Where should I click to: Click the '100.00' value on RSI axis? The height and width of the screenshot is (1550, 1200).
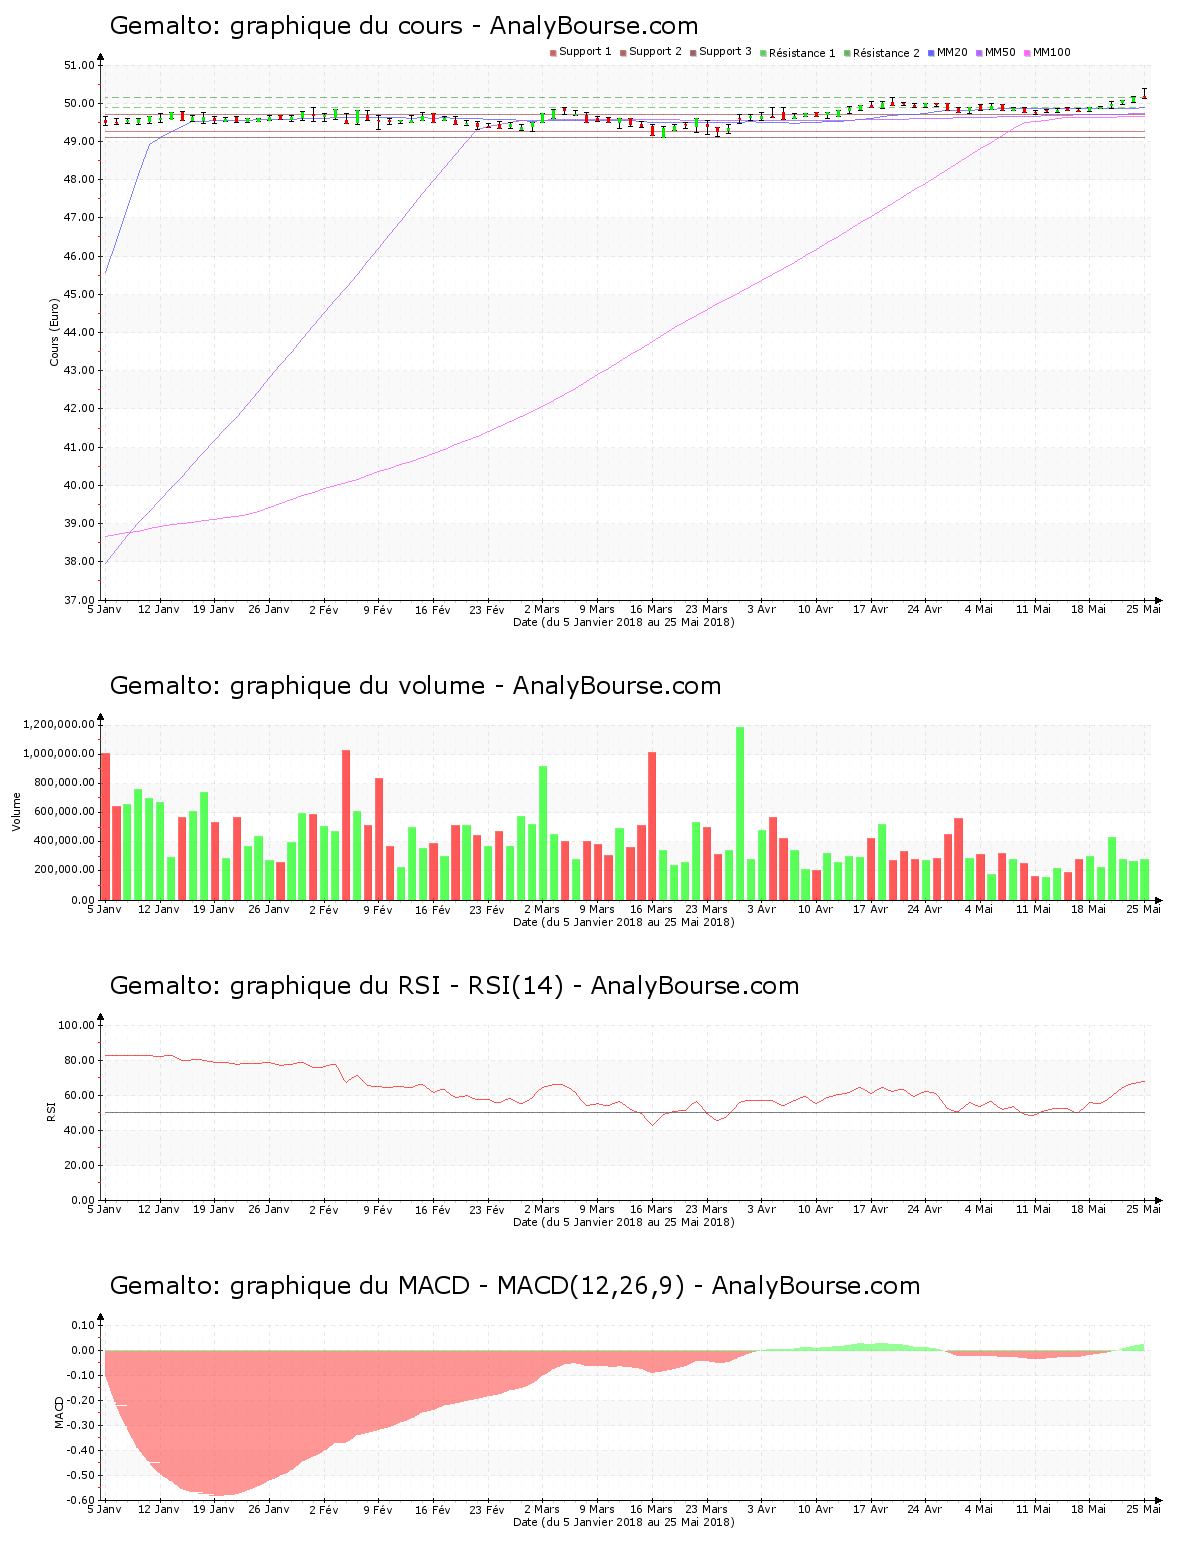point(76,1025)
